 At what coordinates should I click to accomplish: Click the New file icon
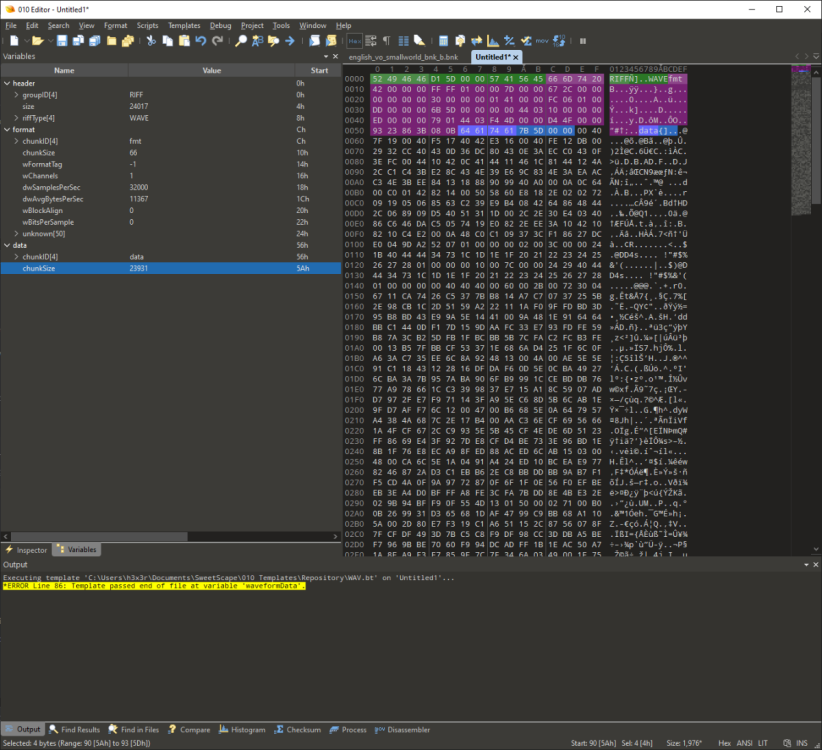point(14,41)
